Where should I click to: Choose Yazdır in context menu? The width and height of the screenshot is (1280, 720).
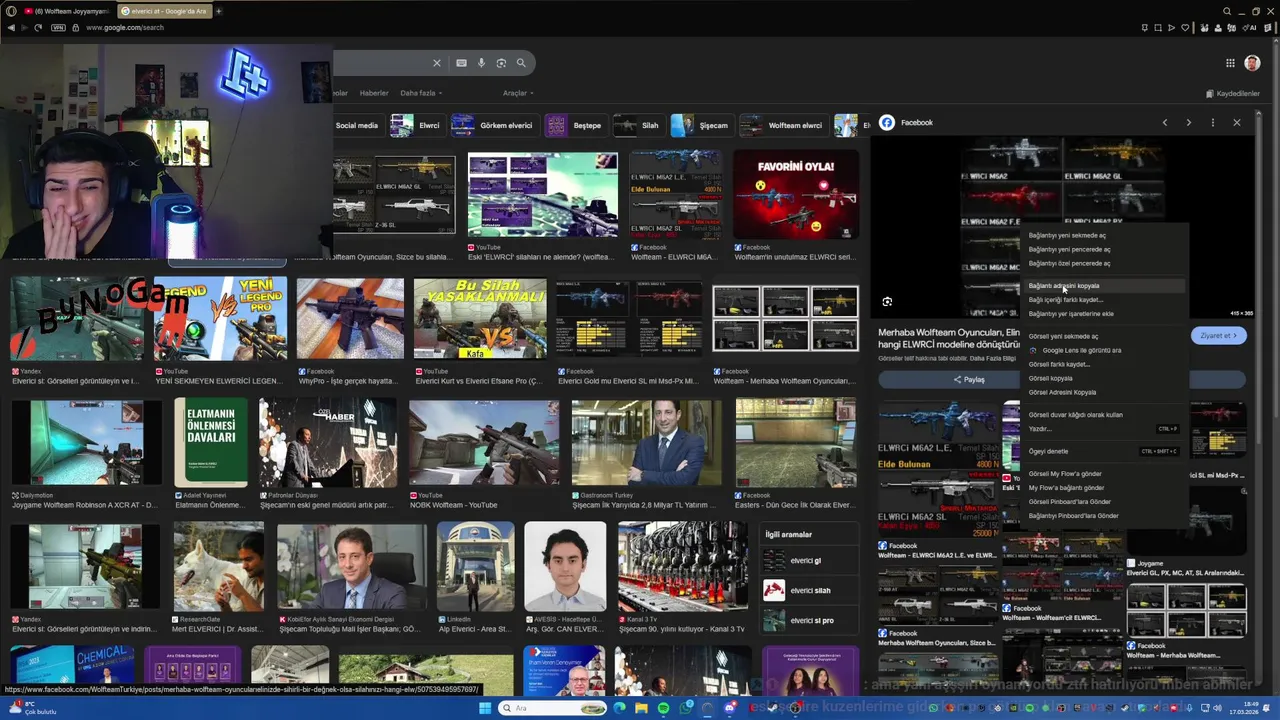pos(1040,428)
